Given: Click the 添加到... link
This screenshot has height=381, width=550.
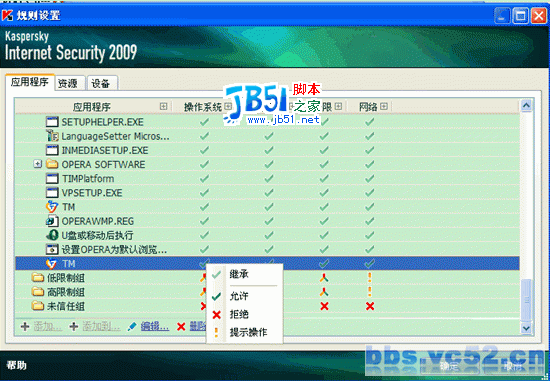Looking at the screenshot, I should coord(101,327).
